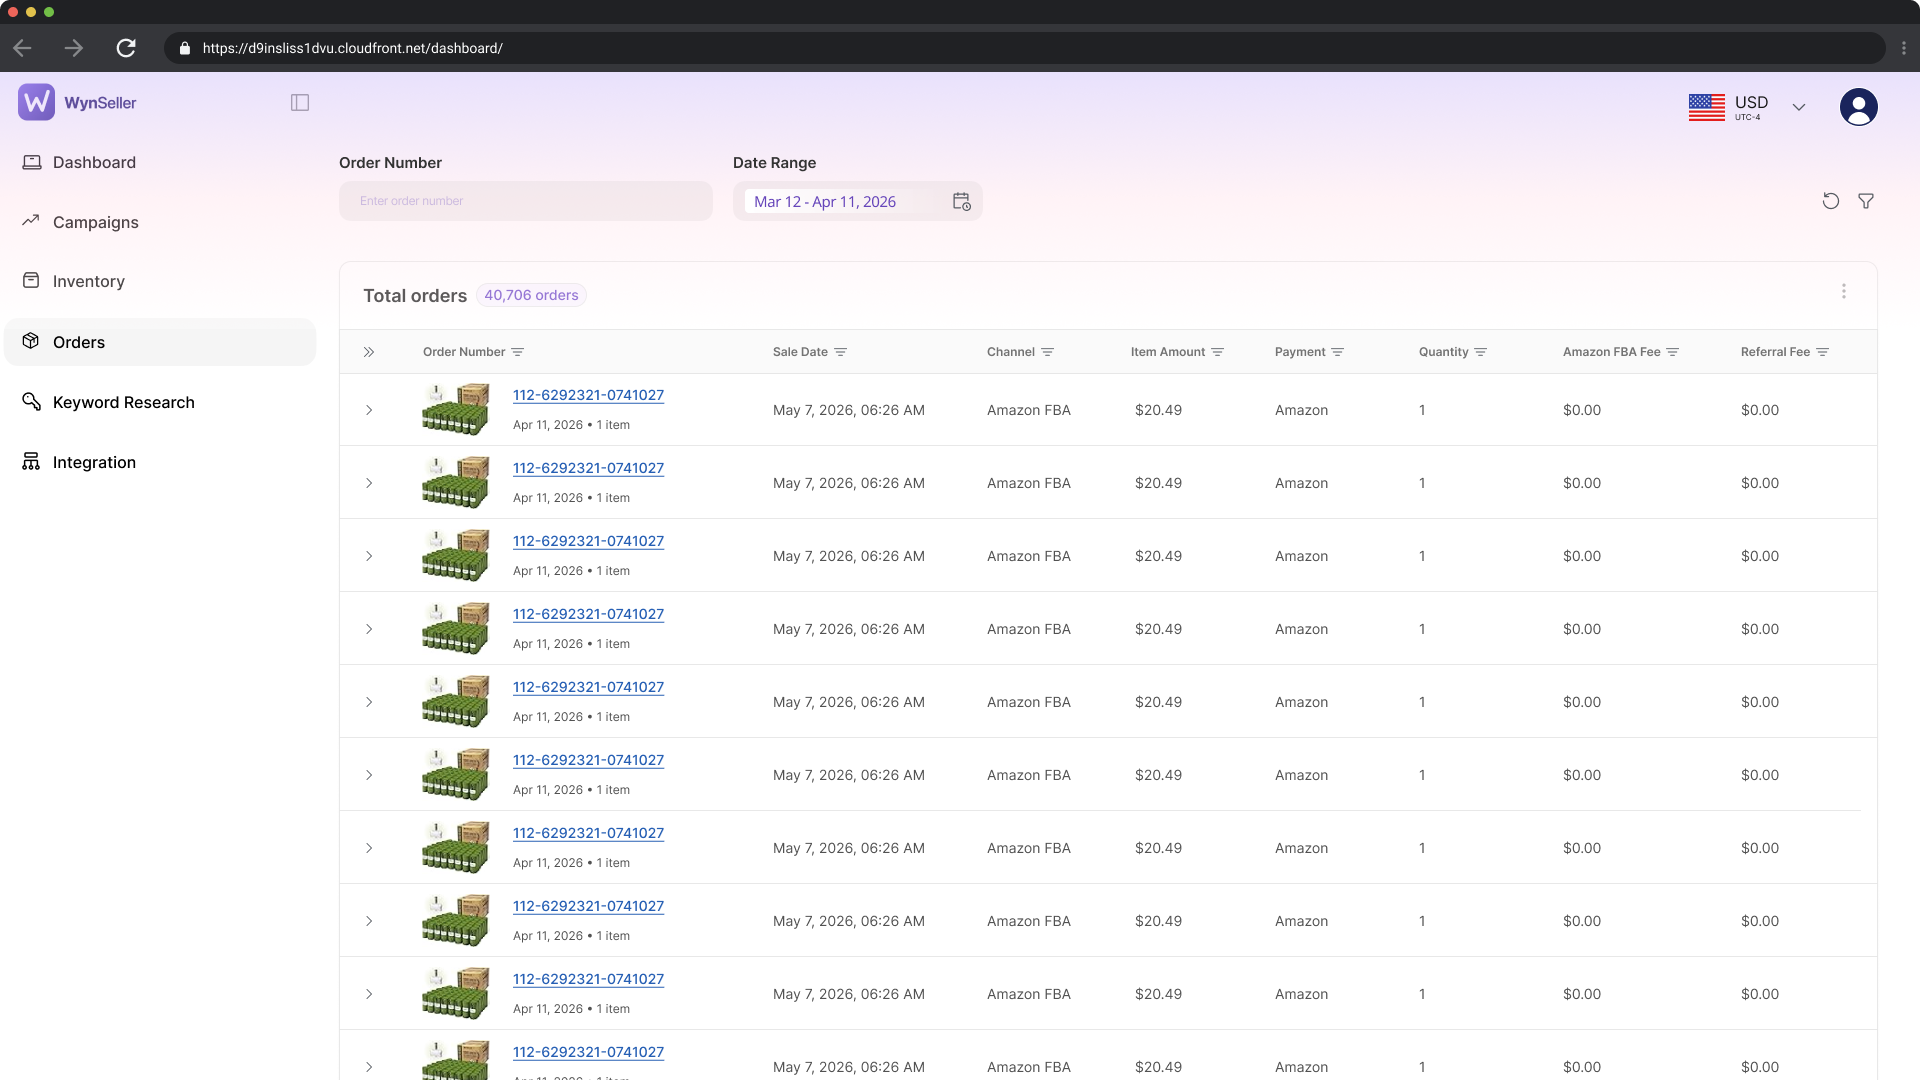The width and height of the screenshot is (1920, 1080).
Task: Click the browser forward arrow
Action: [x=74, y=48]
